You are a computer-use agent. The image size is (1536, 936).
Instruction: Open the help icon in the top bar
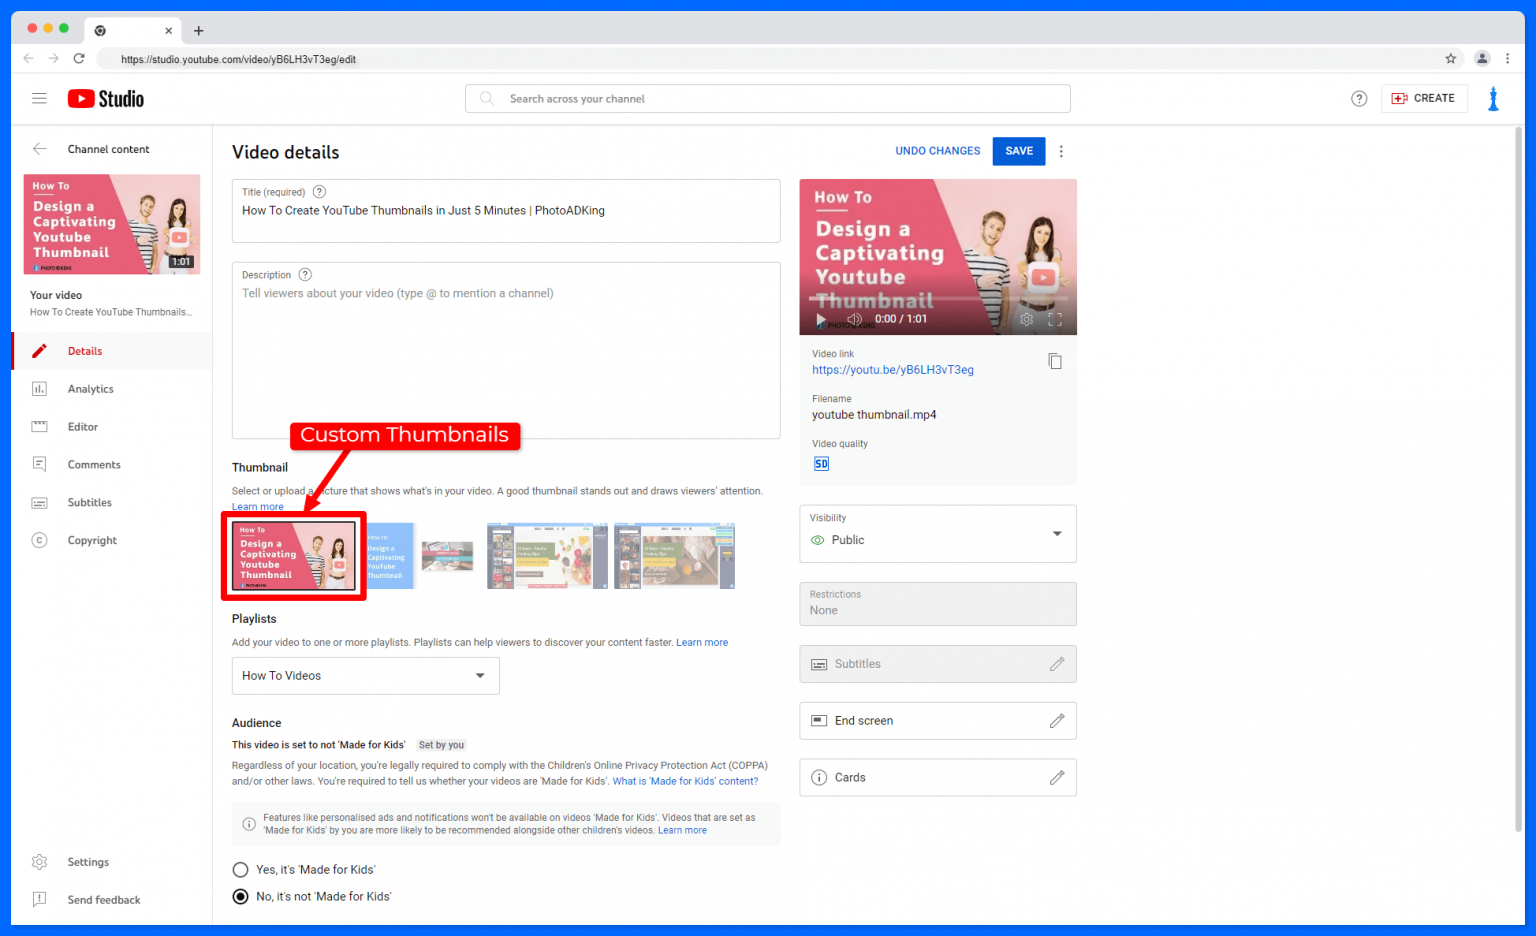(x=1358, y=99)
